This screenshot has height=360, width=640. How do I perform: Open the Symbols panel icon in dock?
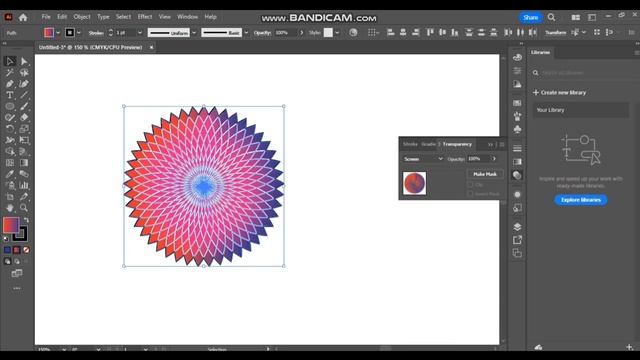pyautogui.click(x=517, y=129)
